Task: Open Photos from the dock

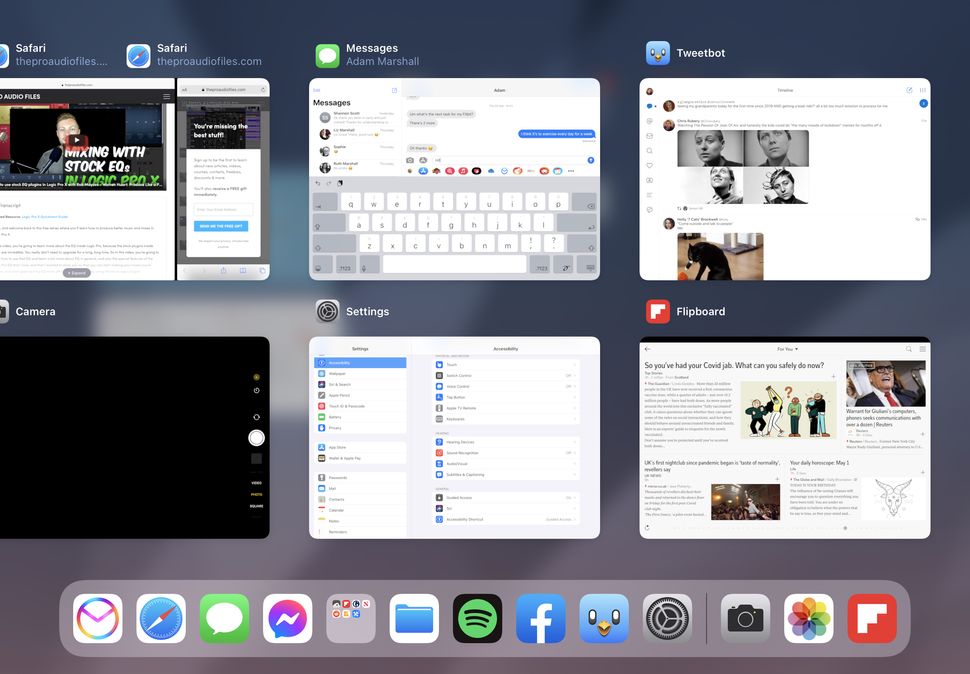Action: pos(808,618)
